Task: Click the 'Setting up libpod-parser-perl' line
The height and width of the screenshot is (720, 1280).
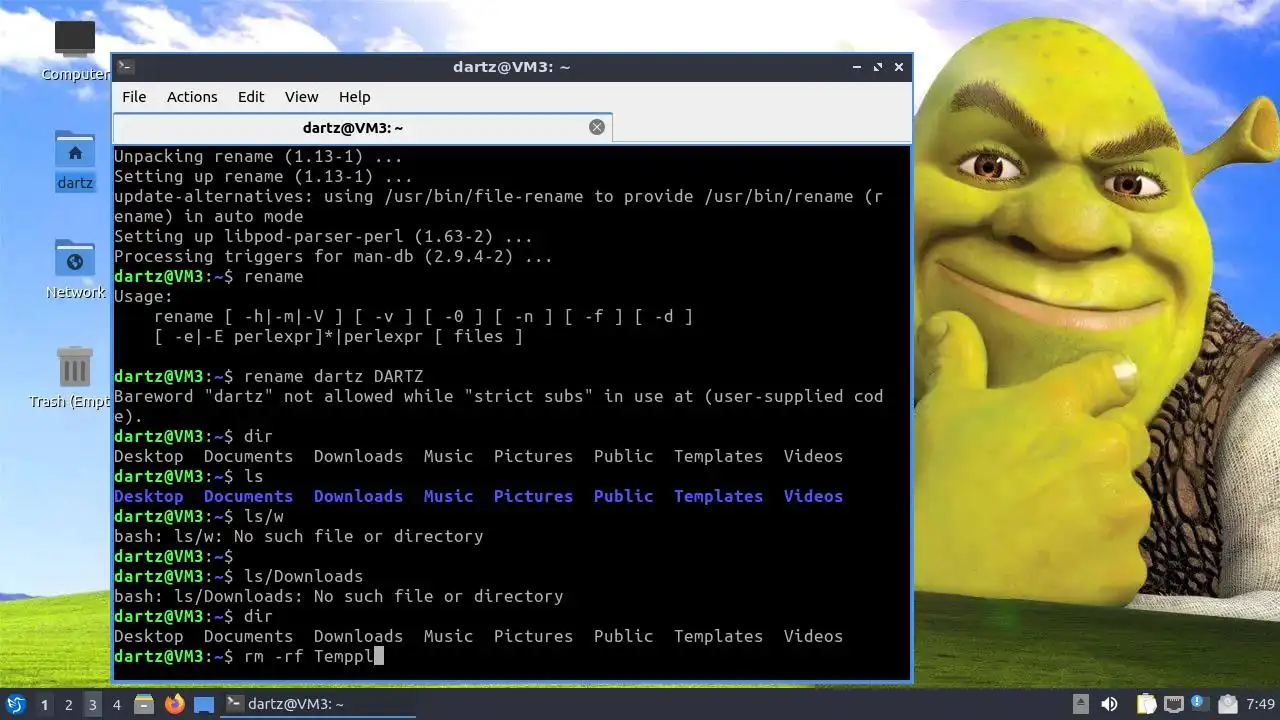Action: (x=323, y=236)
